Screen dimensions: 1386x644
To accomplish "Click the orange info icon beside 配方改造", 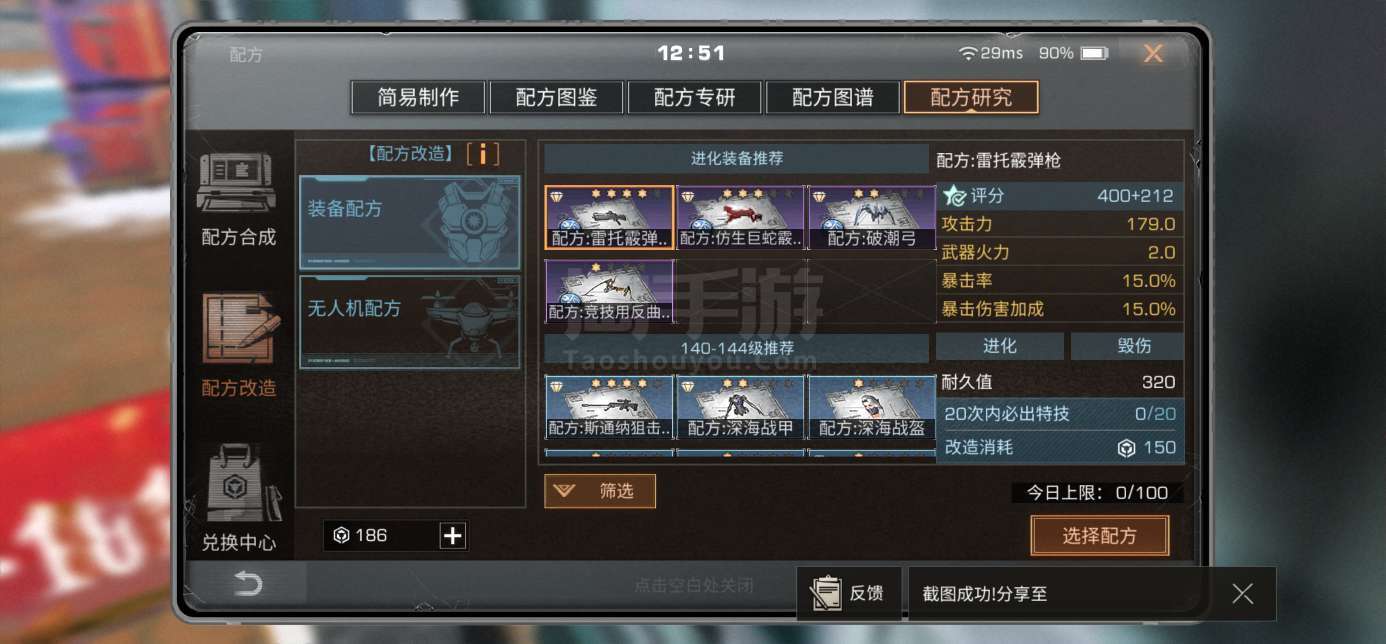I will click(483, 154).
